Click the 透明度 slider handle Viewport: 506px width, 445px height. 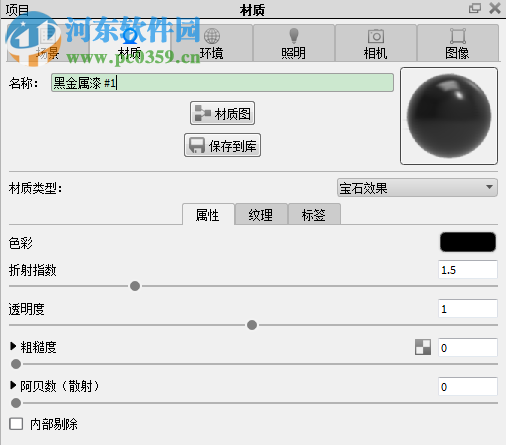(252, 325)
